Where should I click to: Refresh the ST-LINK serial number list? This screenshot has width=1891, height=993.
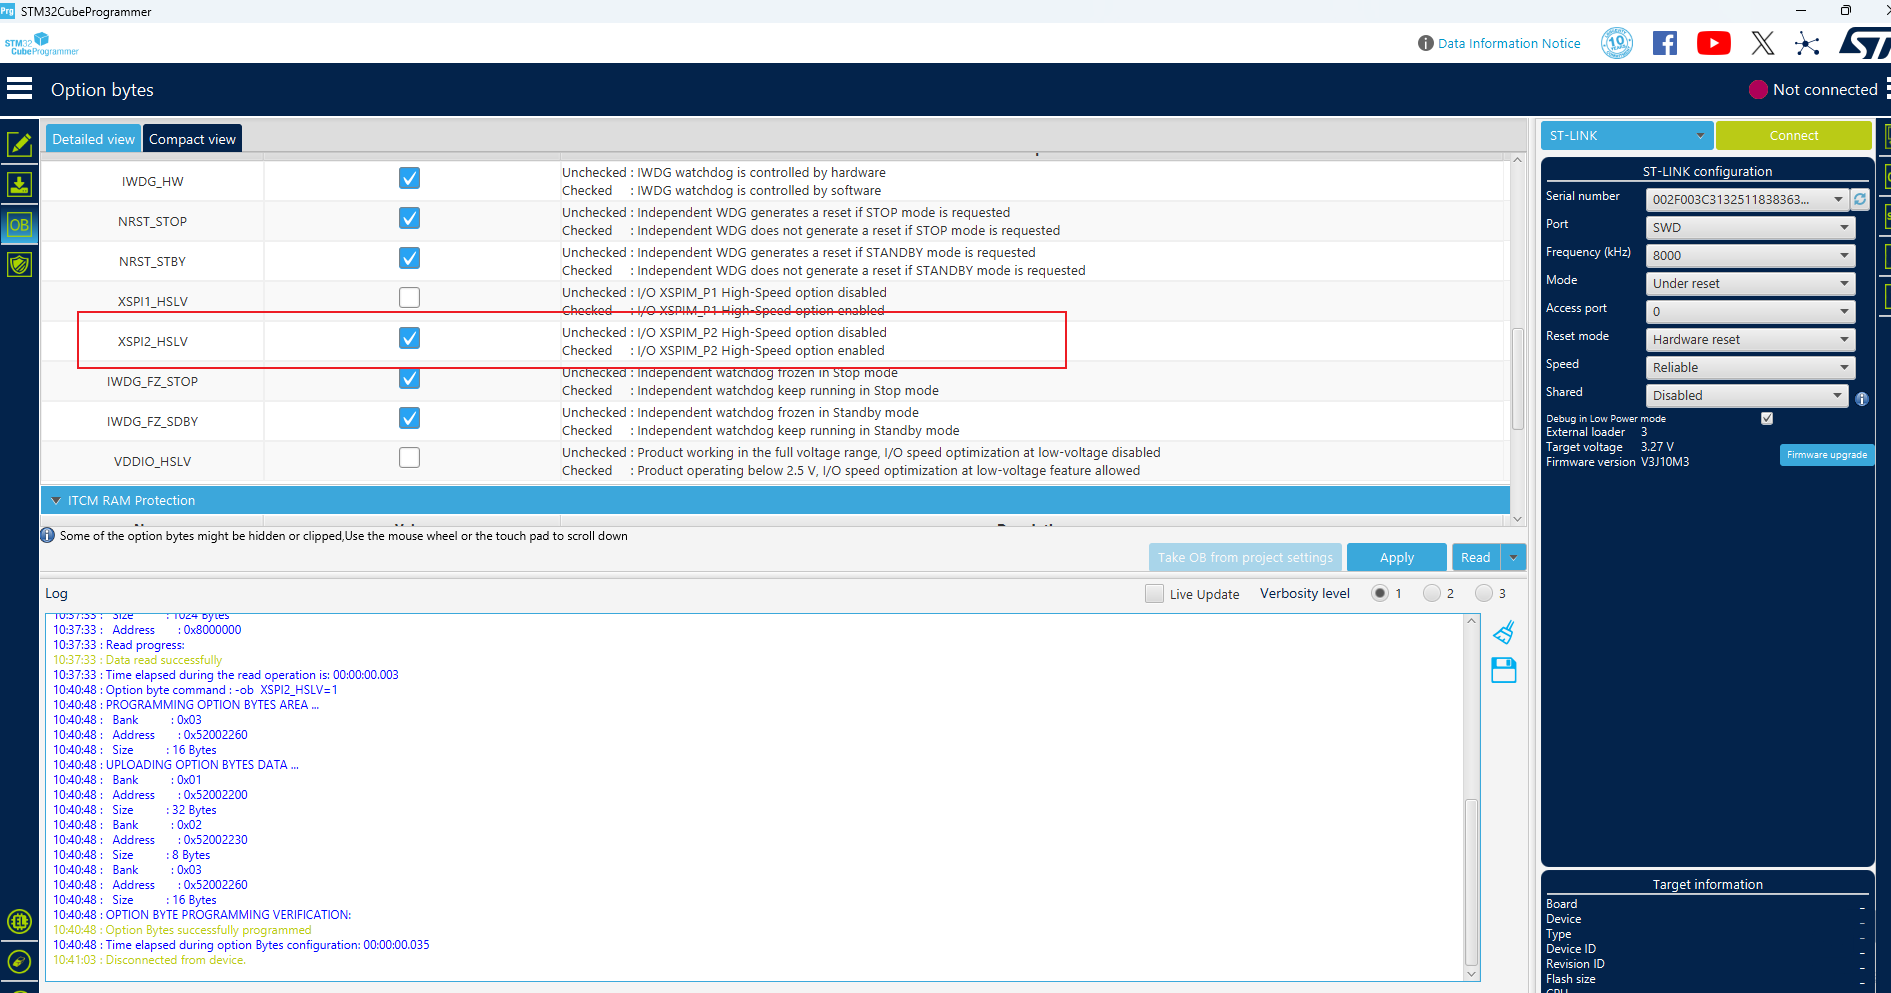coord(1860,199)
